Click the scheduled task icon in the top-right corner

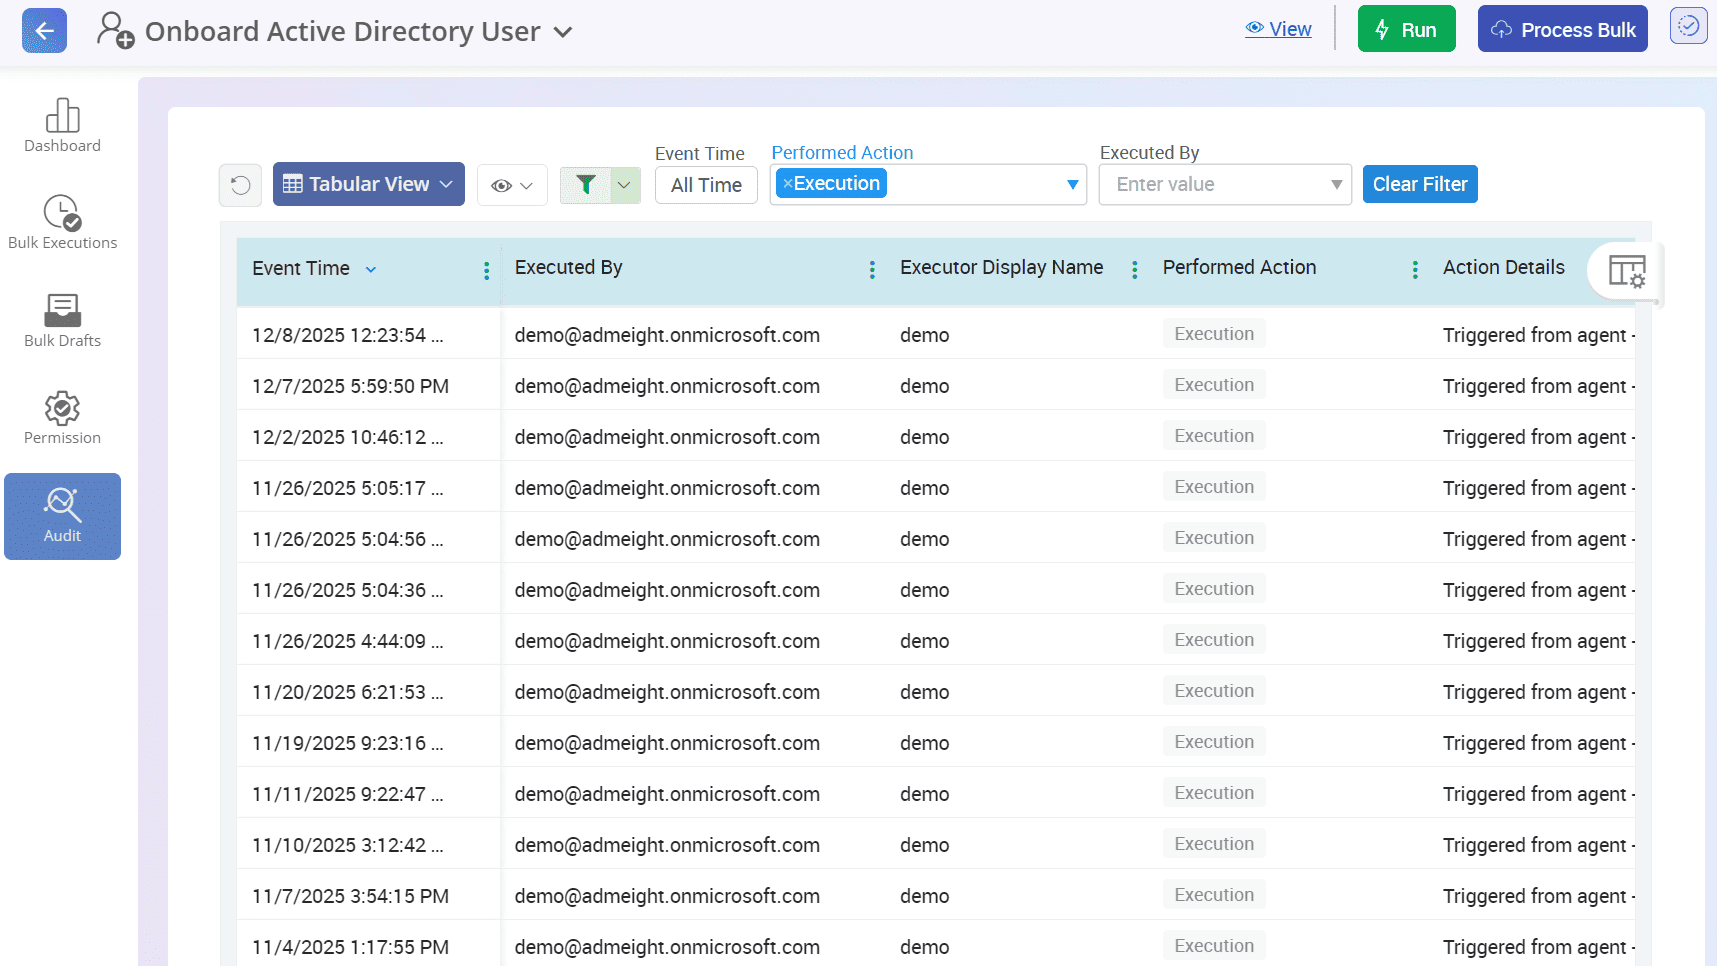click(1688, 26)
